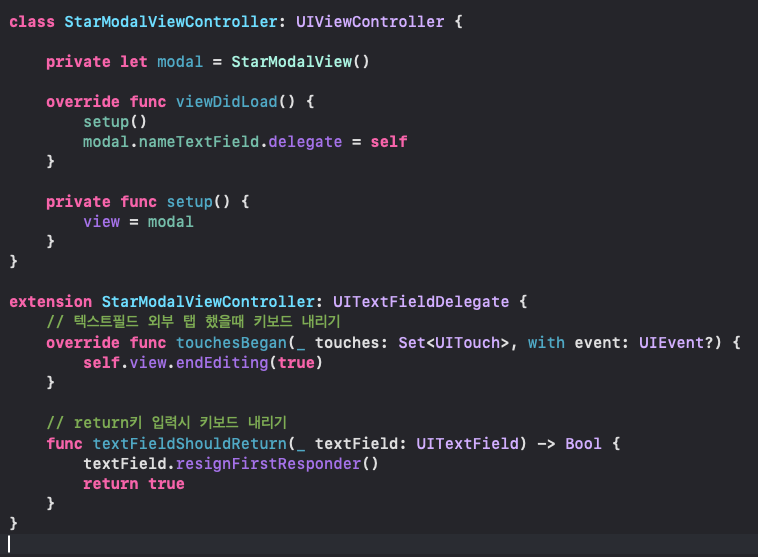
Task: Place cursor on the empty last line
Action: pyautogui.click(x=379, y=544)
